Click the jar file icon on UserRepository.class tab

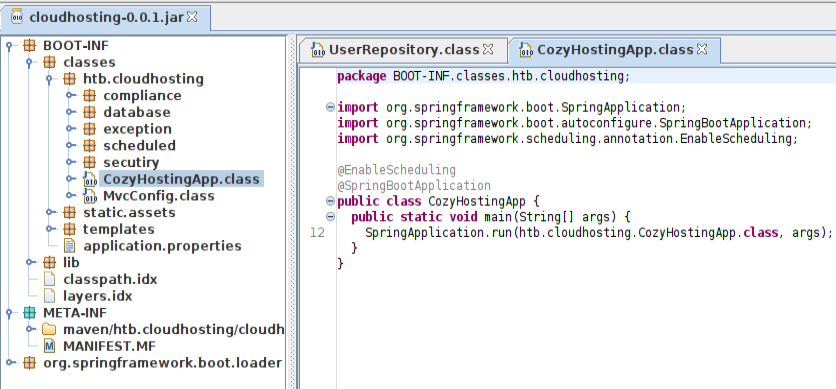pos(318,50)
